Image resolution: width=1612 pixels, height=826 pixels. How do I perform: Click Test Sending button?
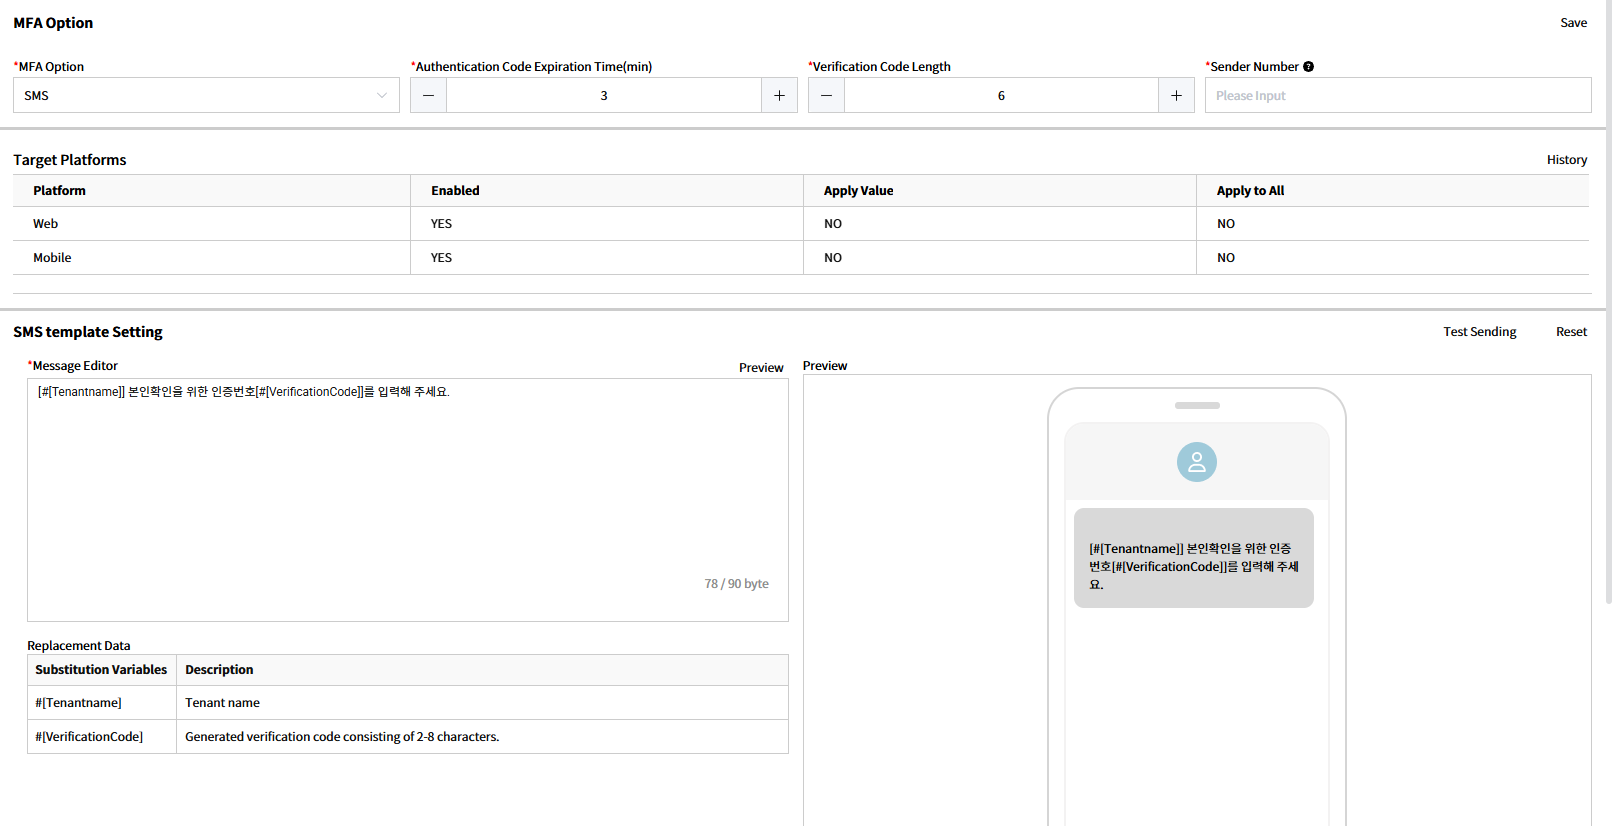coord(1479,332)
